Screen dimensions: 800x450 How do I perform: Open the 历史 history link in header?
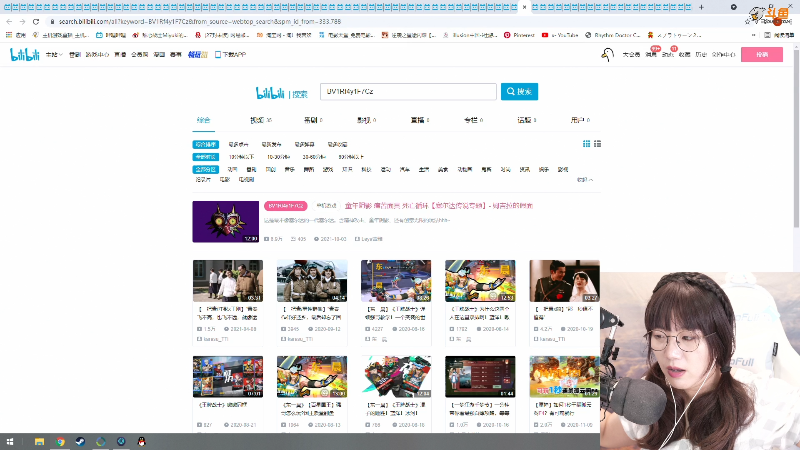click(701, 55)
